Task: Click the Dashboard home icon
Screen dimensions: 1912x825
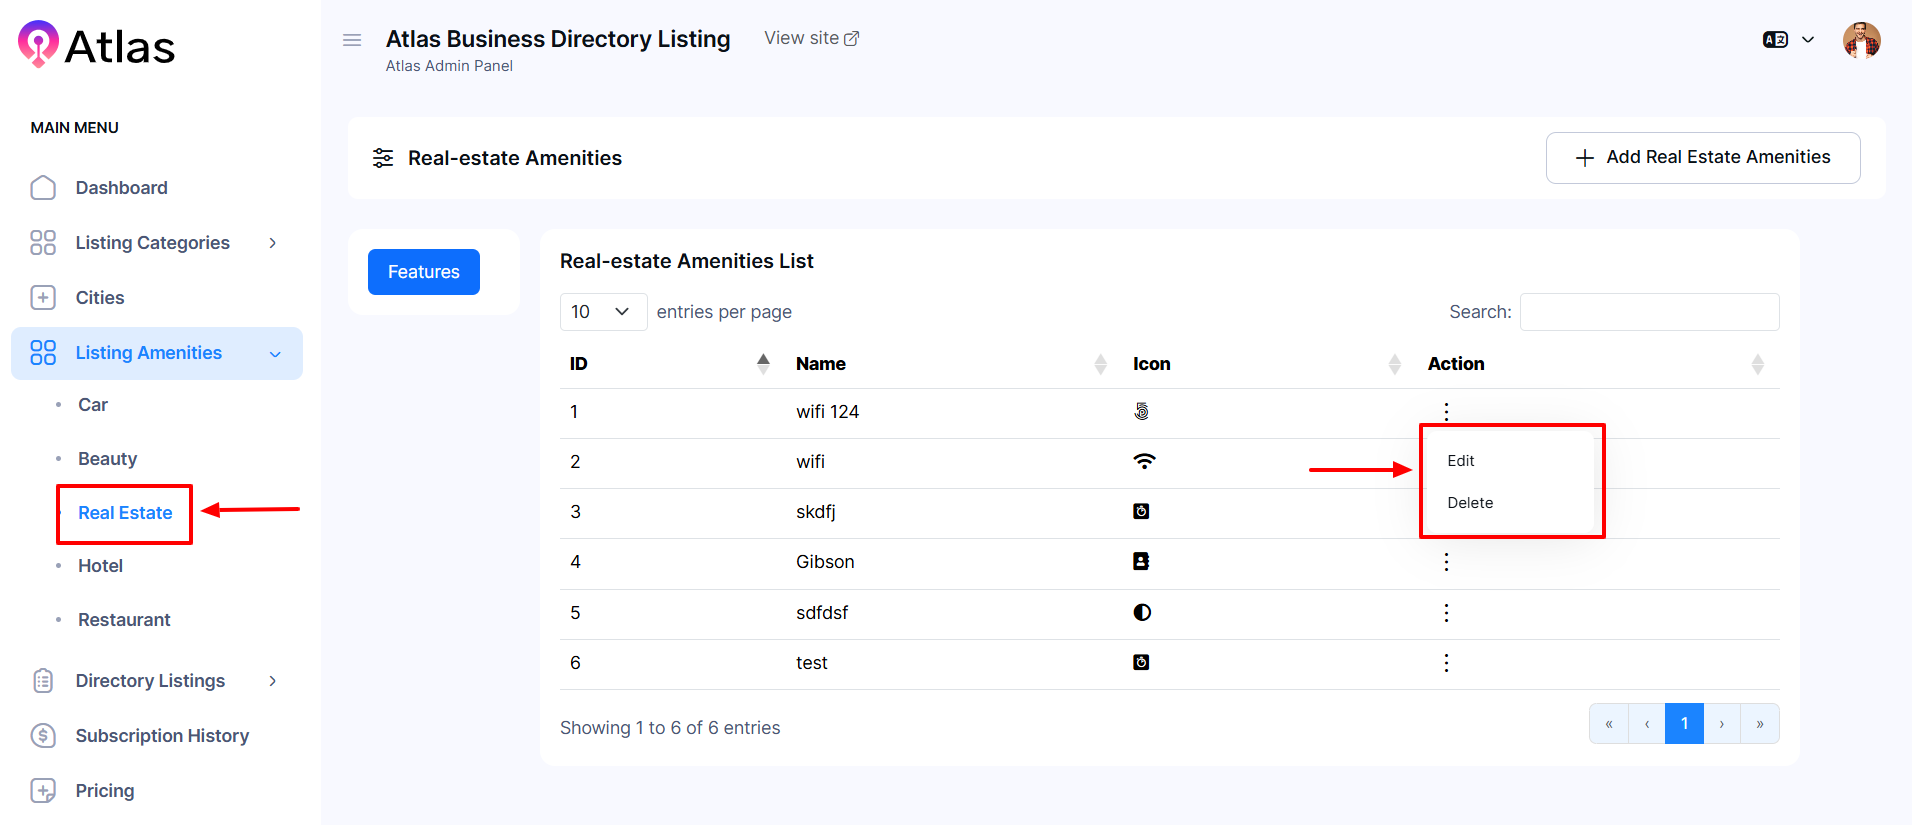Action: point(43,188)
